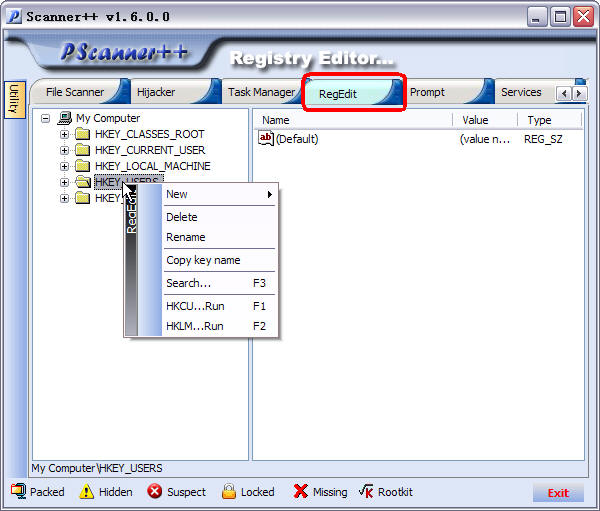Image resolution: width=600 pixels, height=511 pixels.
Task: Click the Exit button
Action: 558,493
